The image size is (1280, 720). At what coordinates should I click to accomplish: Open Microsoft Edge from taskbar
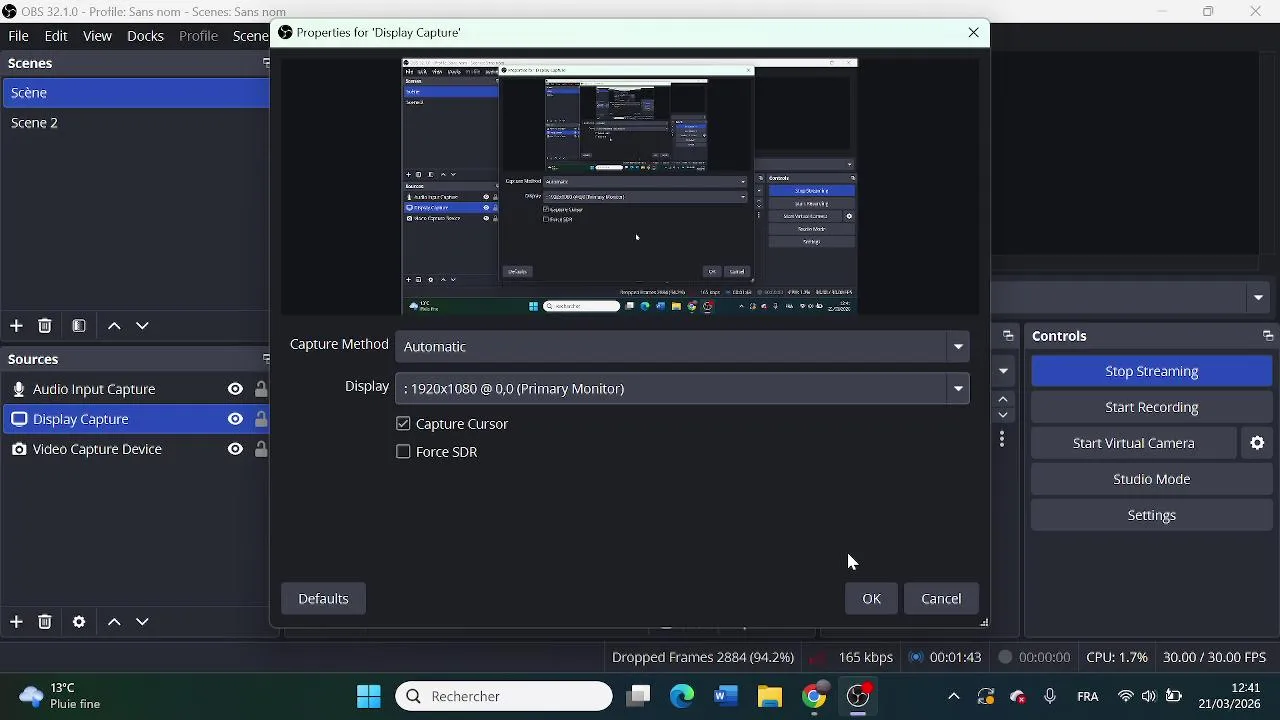pos(682,696)
